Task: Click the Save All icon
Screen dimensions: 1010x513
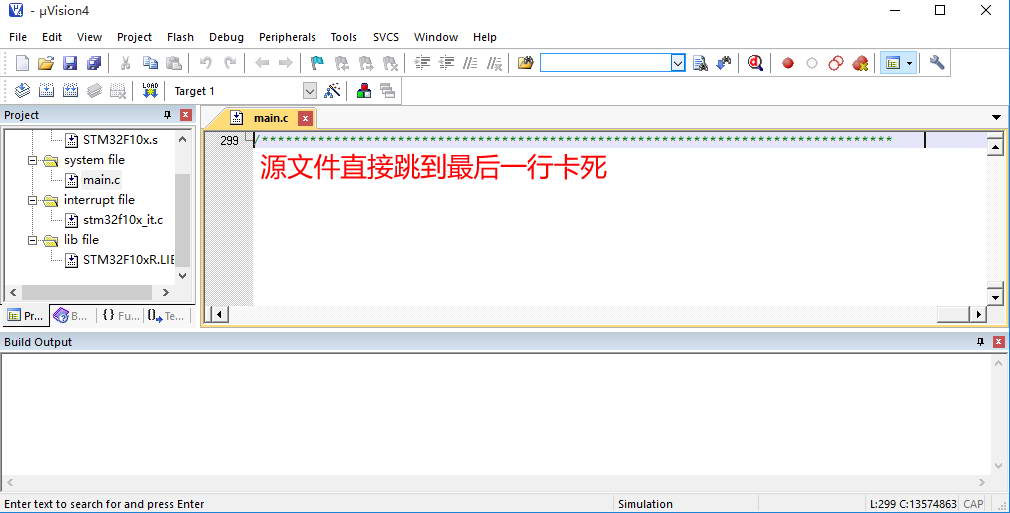Action: point(94,63)
